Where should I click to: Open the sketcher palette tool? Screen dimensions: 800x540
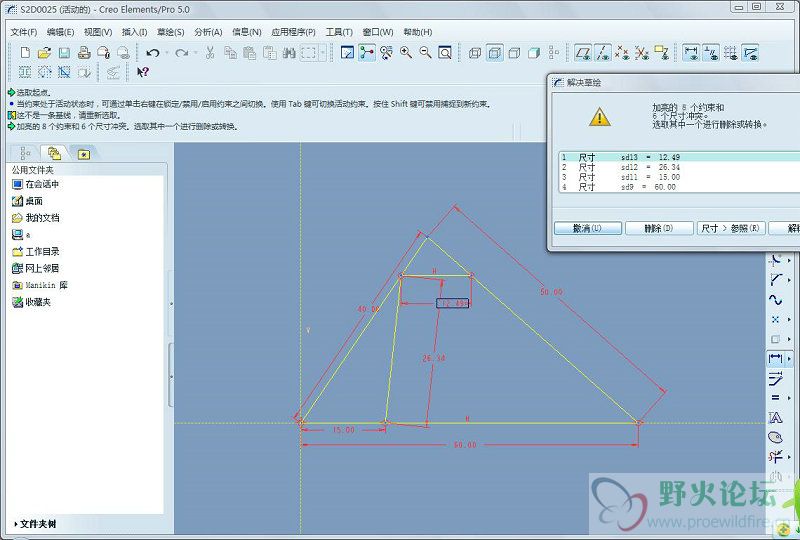tap(776, 437)
